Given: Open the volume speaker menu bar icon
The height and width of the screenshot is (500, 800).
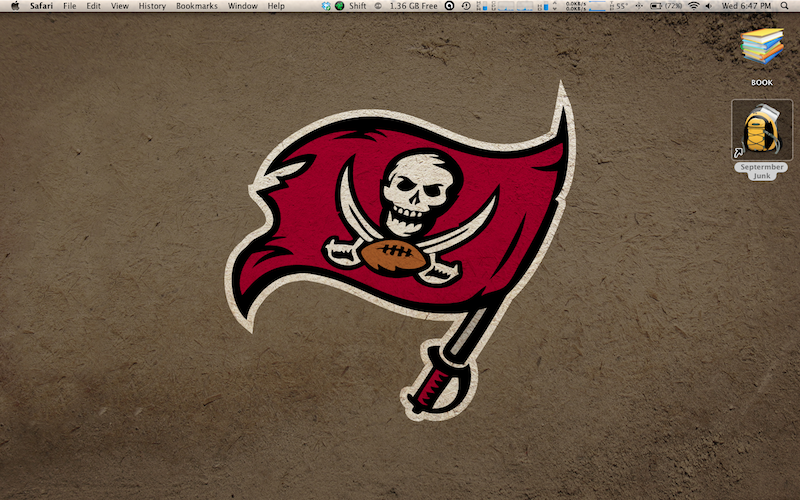Looking at the screenshot, I should [x=709, y=6].
